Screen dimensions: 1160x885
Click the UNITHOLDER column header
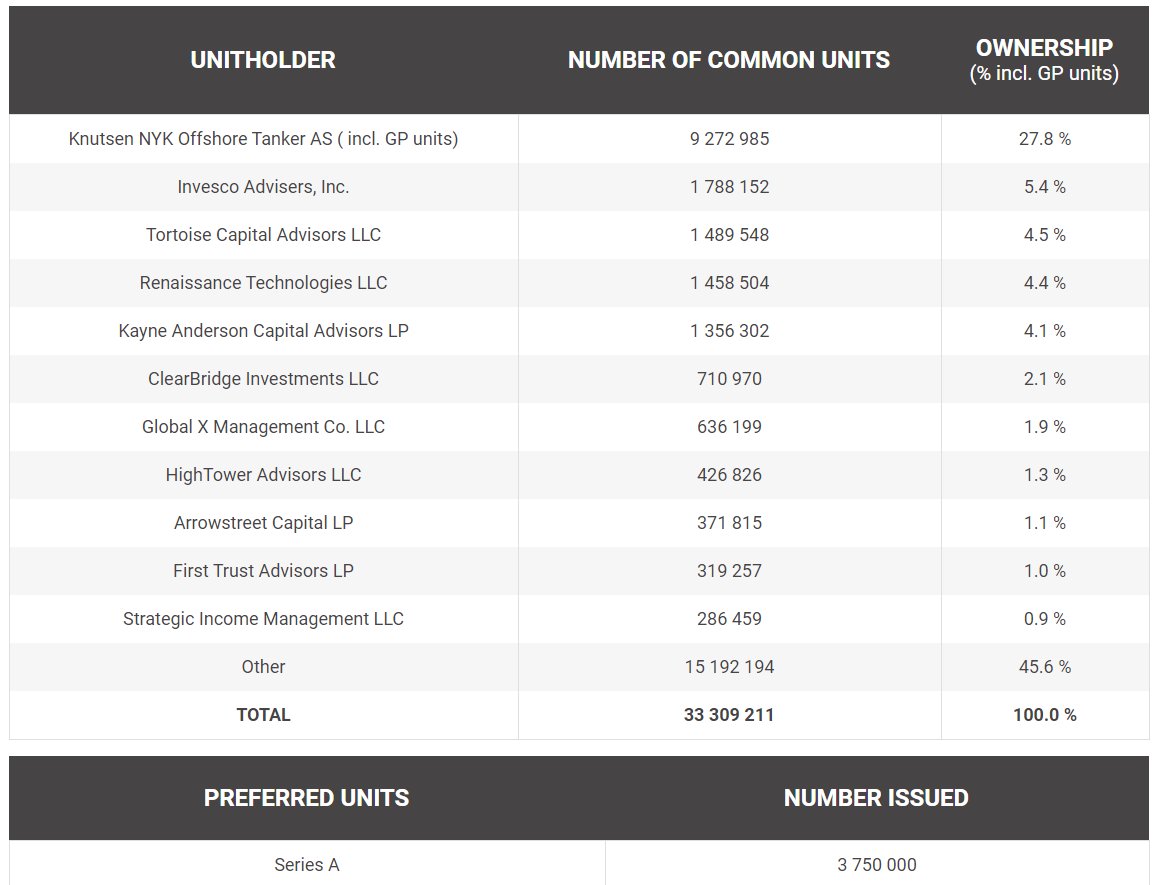tap(263, 60)
